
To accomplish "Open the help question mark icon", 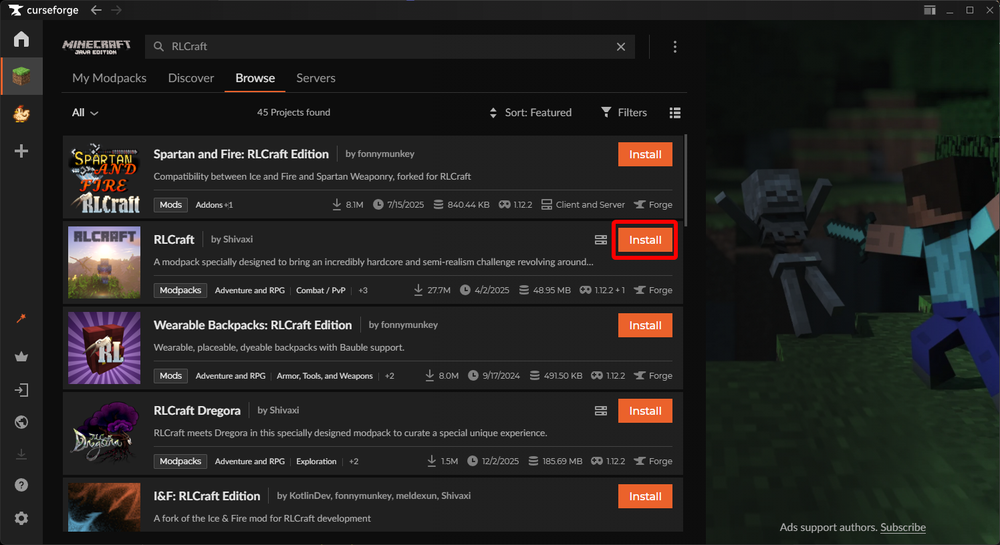I will [21, 485].
